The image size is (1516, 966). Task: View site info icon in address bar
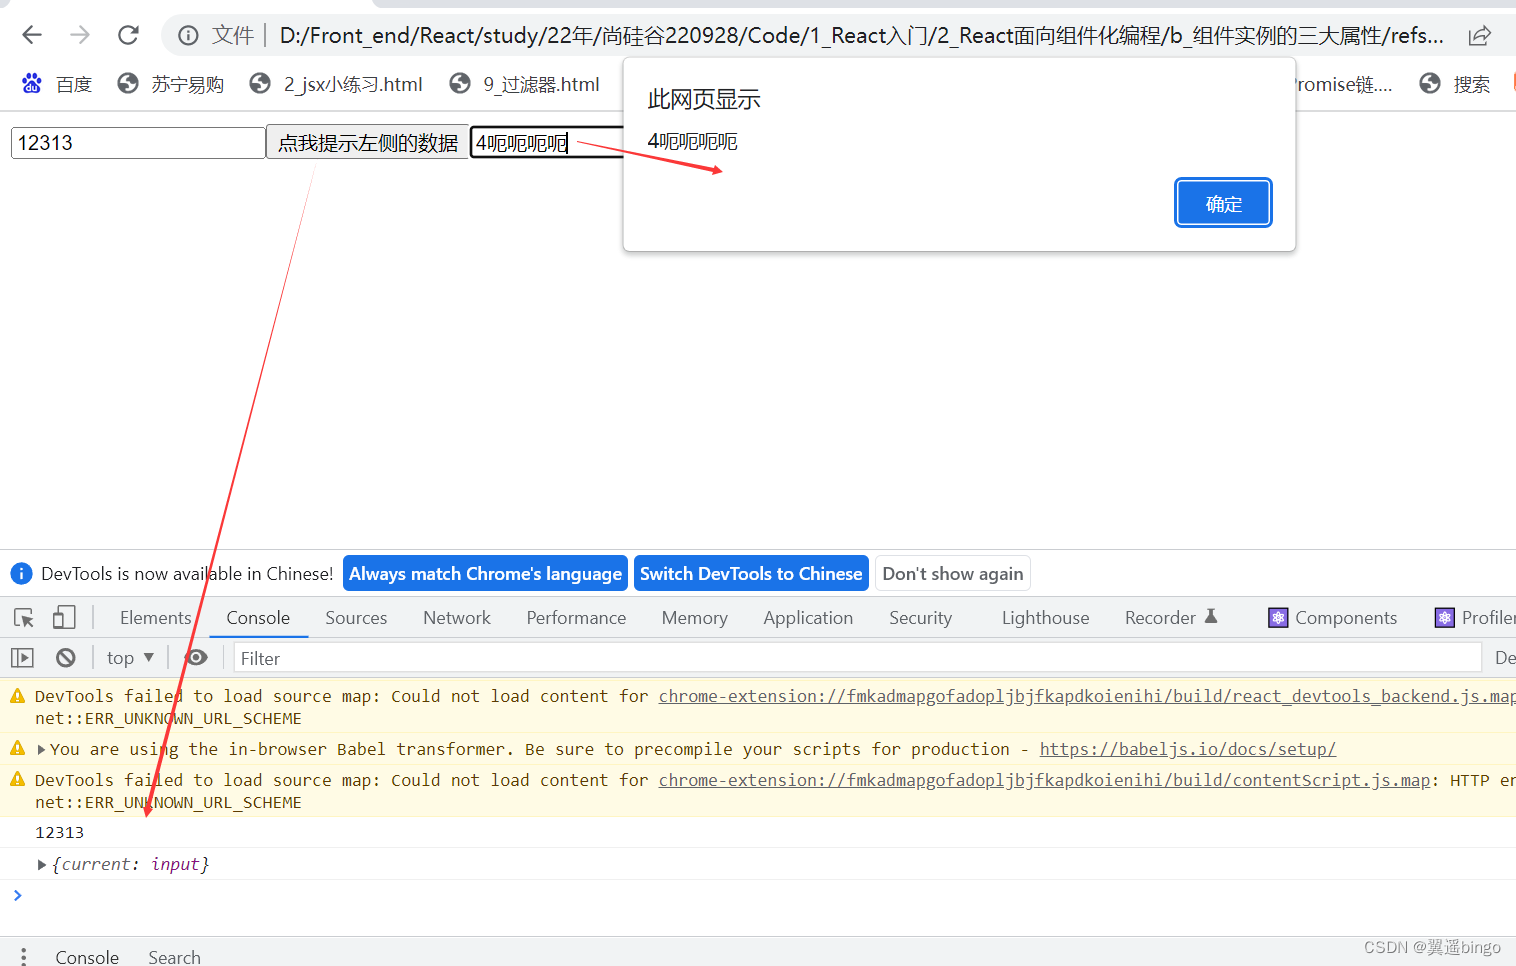[188, 36]
